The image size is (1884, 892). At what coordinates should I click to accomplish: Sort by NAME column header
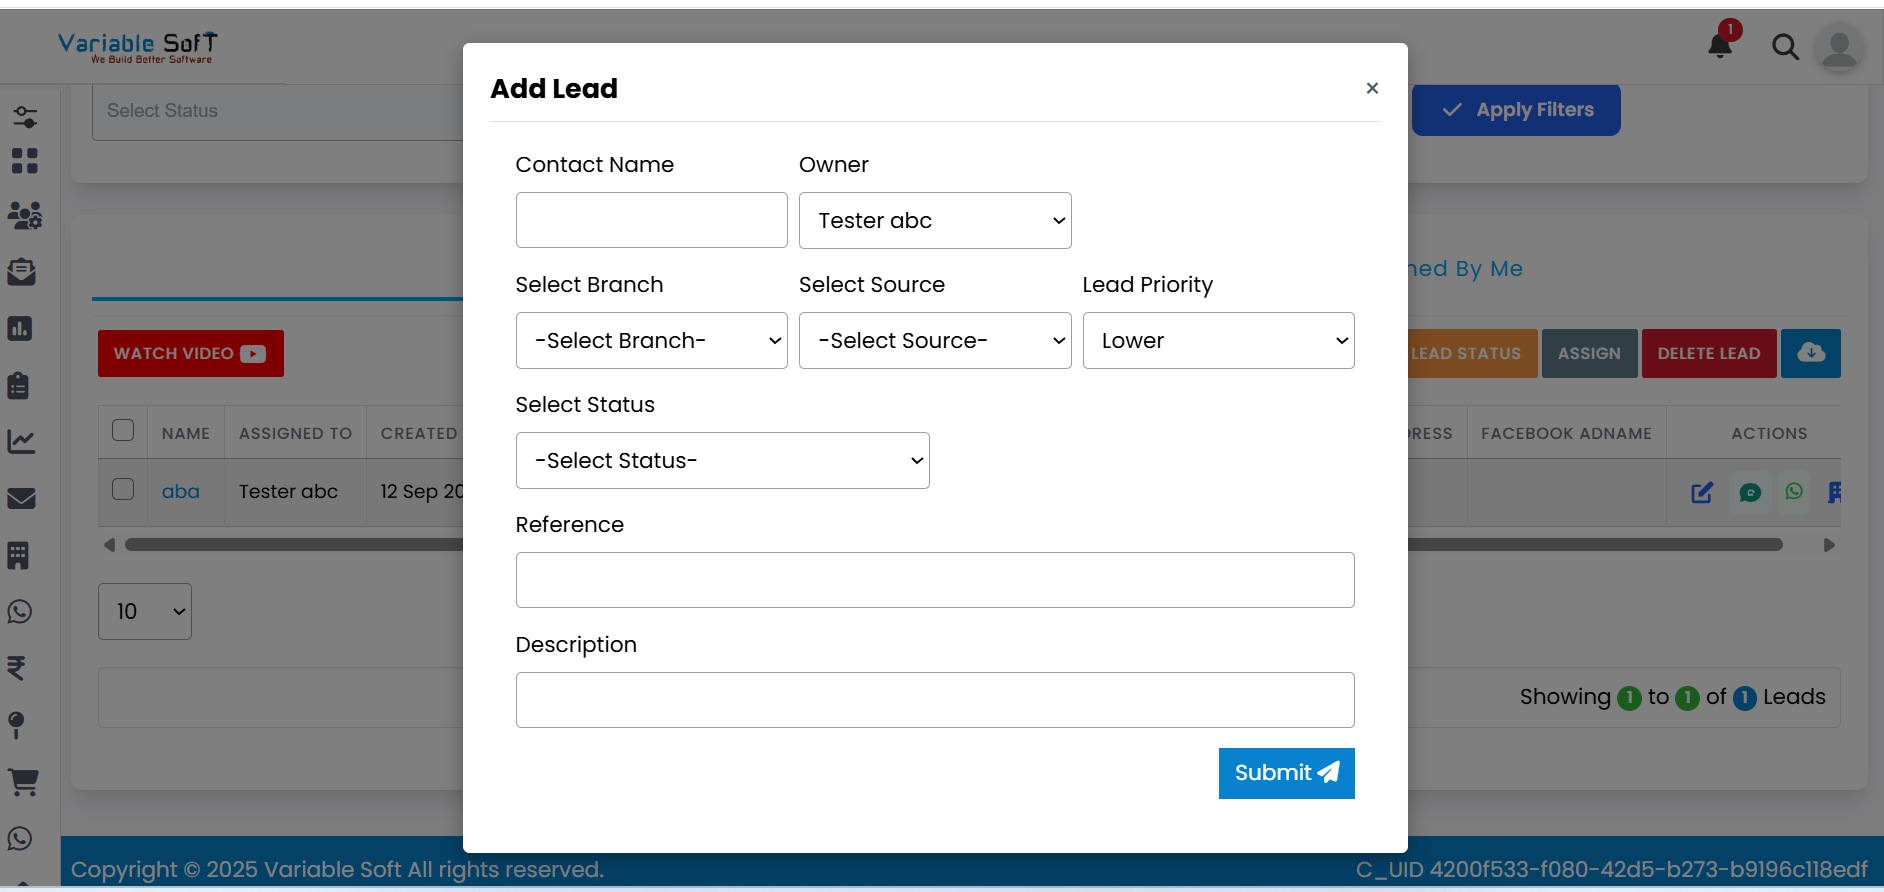[x=186, y=433]
